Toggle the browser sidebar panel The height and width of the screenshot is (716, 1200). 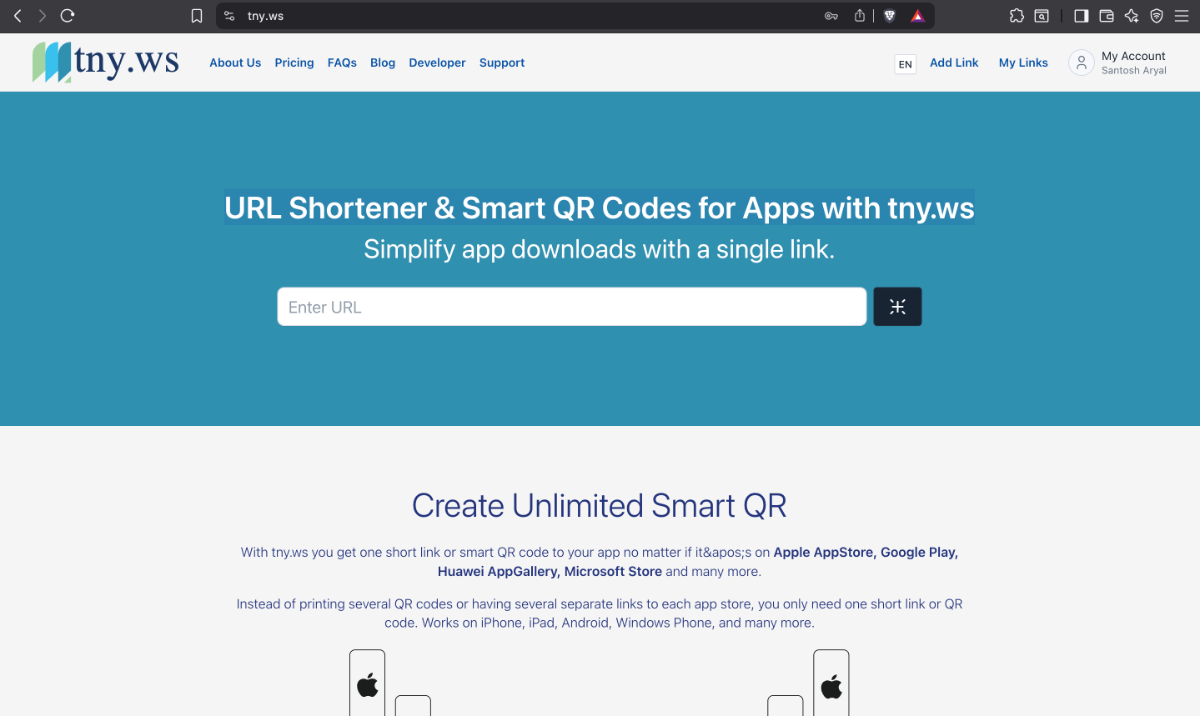1081,16
